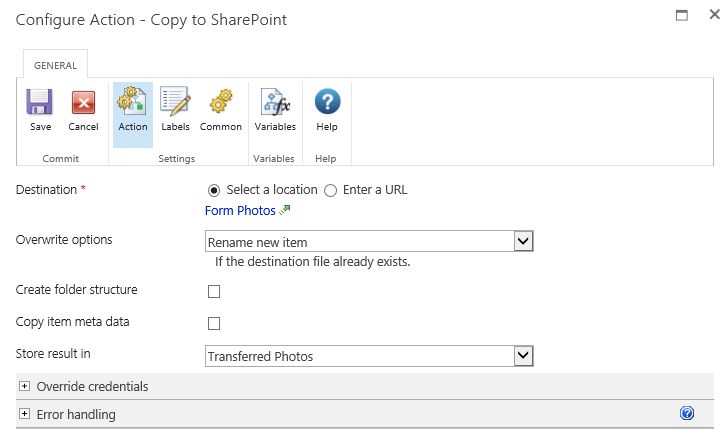Switch to the GENERAL ribbon tab
Image resolution: width=723 pixels, height=445 pixels.
click(55, 65)
